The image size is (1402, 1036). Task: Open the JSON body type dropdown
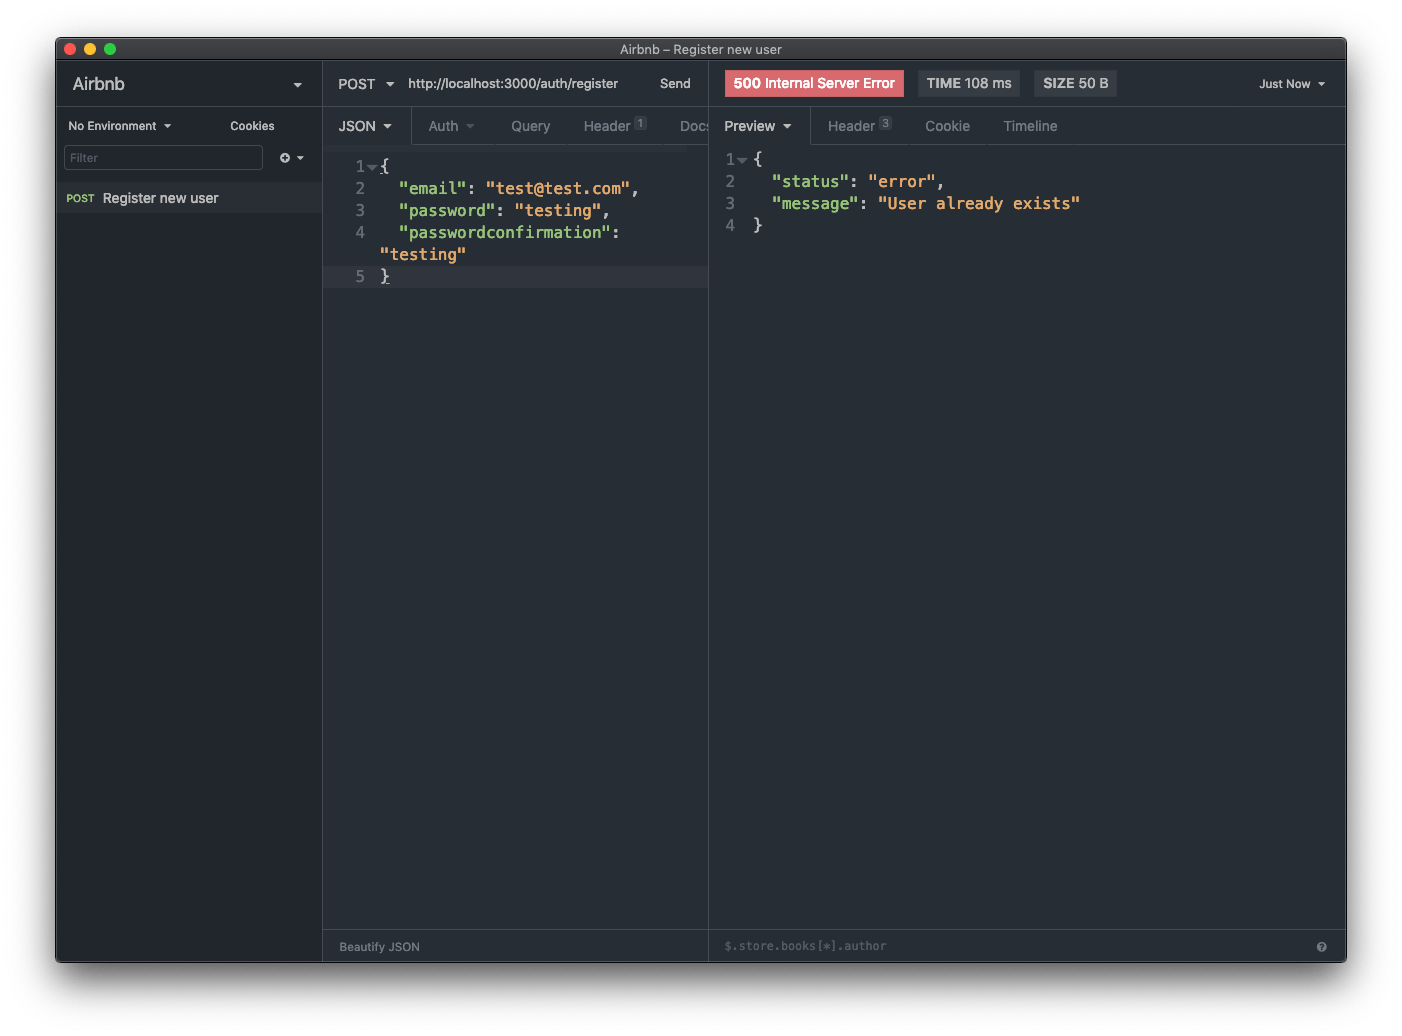click(365, 126)
